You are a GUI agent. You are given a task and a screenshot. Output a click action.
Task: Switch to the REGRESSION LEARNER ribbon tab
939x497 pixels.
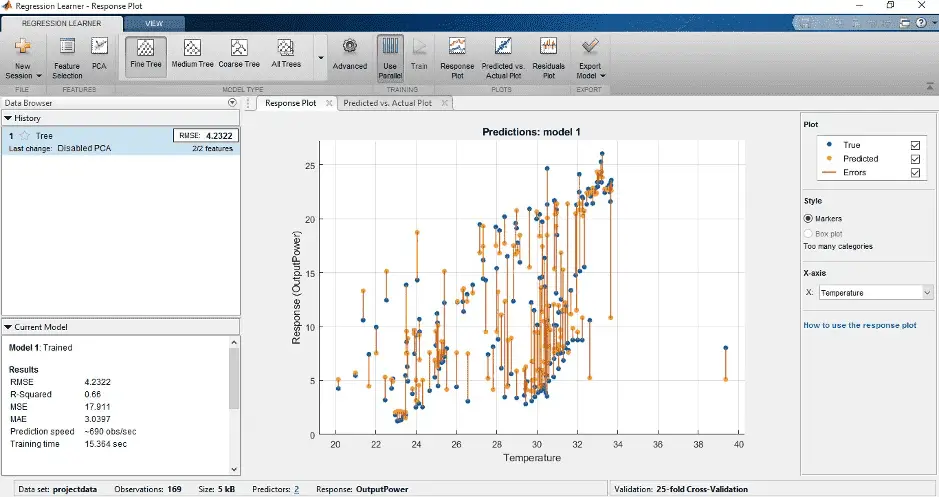click(x=62, y=23)
